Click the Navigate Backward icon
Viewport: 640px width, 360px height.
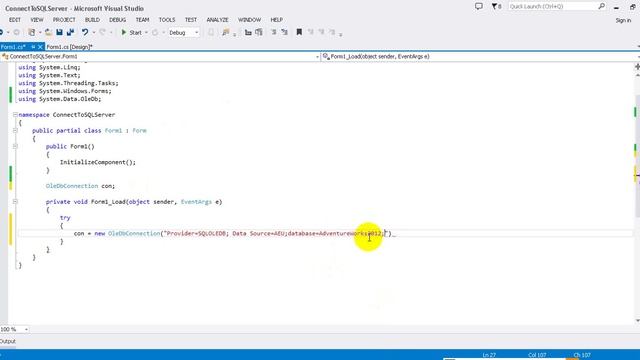click(x=2, y=32)
